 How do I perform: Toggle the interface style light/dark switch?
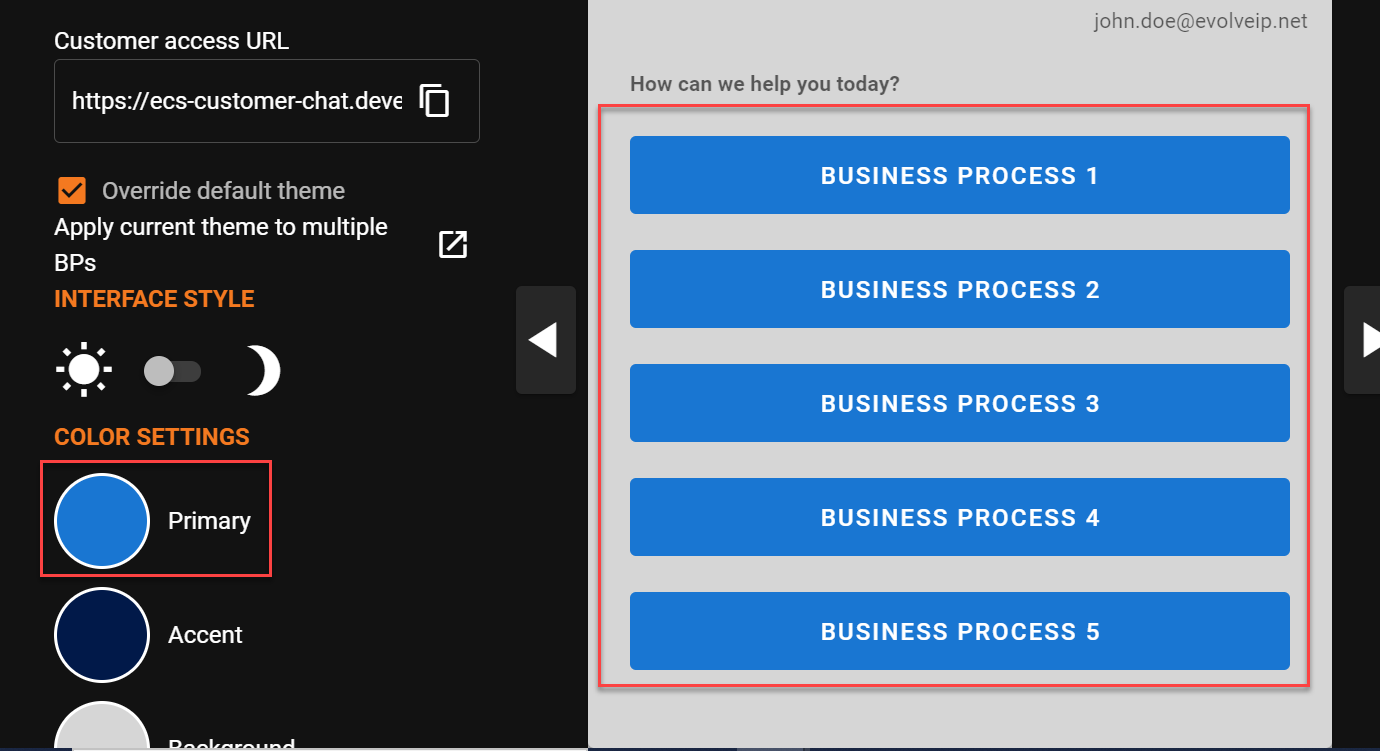pyautogui.click(x=172, y=371)
